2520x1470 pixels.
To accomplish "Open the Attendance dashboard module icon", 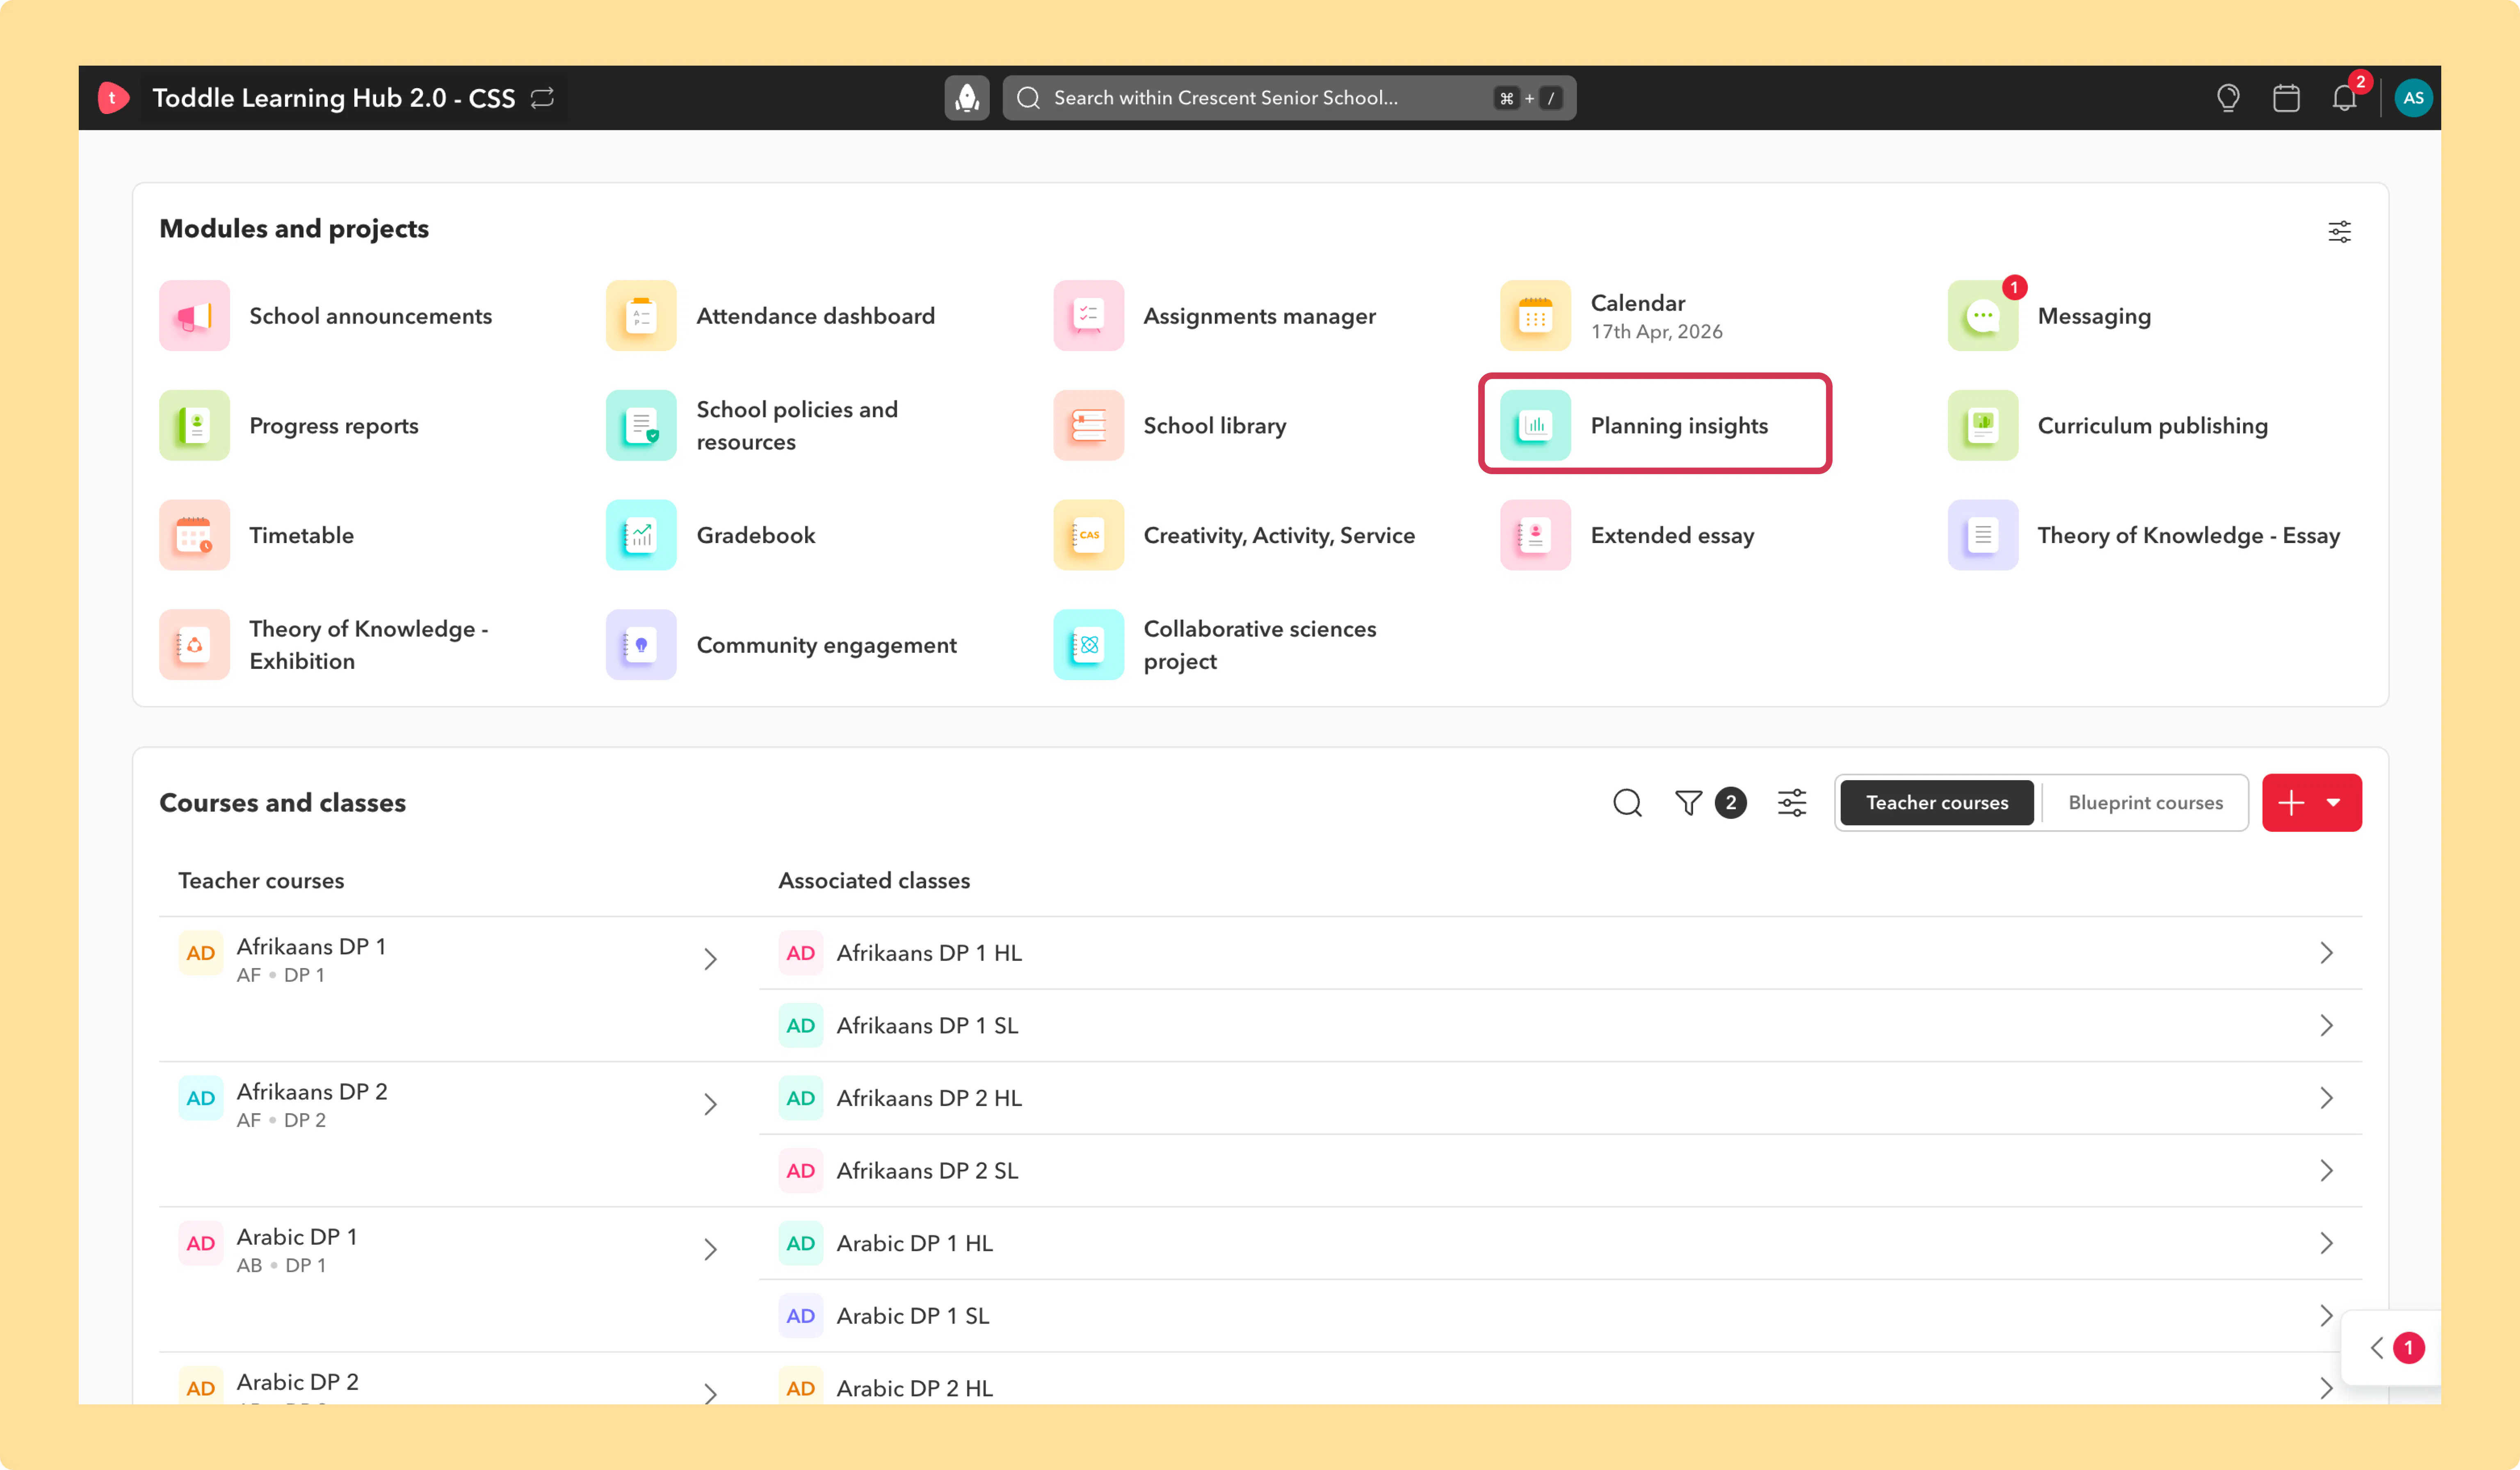I will point(641,316).
